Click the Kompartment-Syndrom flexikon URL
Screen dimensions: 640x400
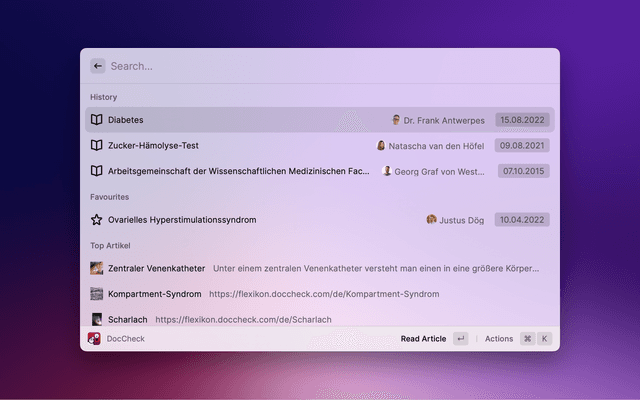[x=324, y=294]
